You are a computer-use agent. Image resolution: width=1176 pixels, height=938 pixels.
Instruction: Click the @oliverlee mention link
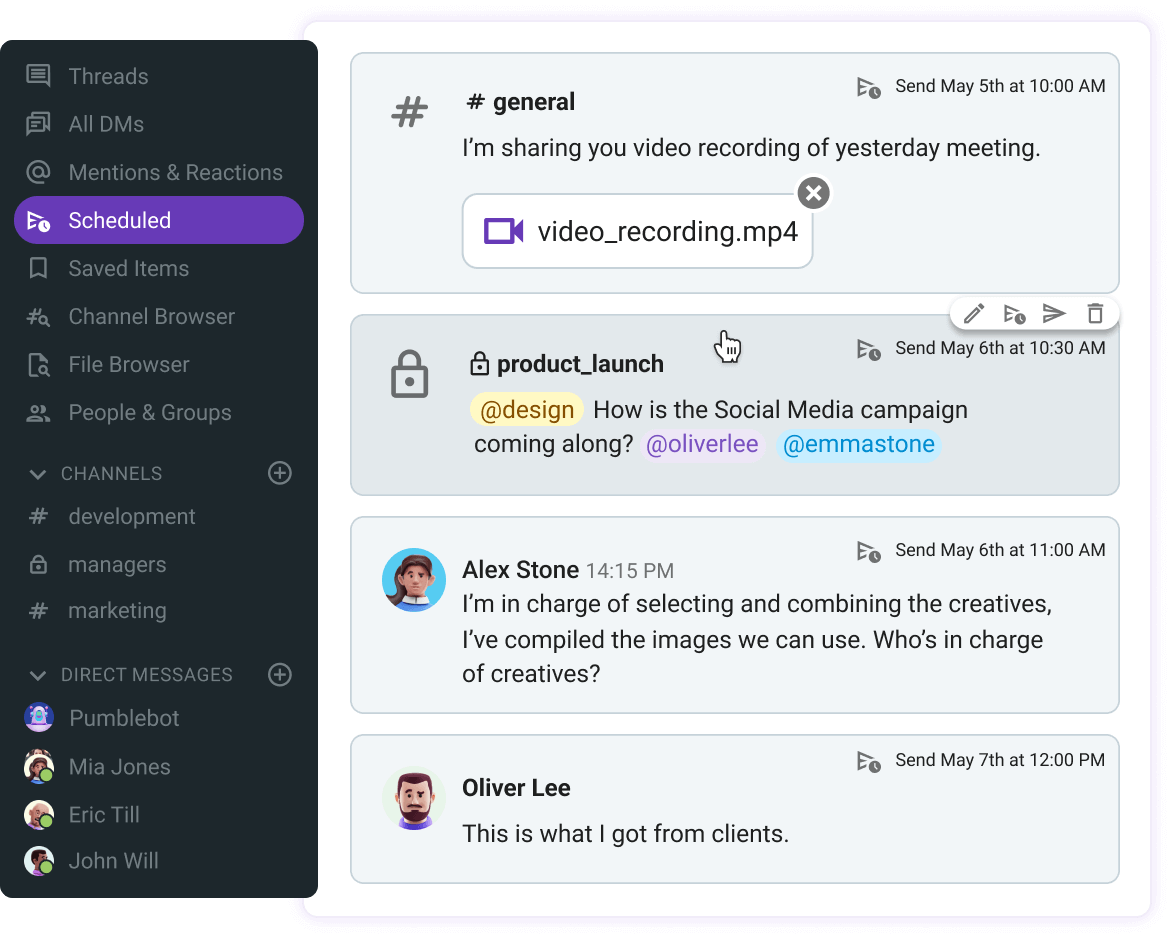[702, 444]
